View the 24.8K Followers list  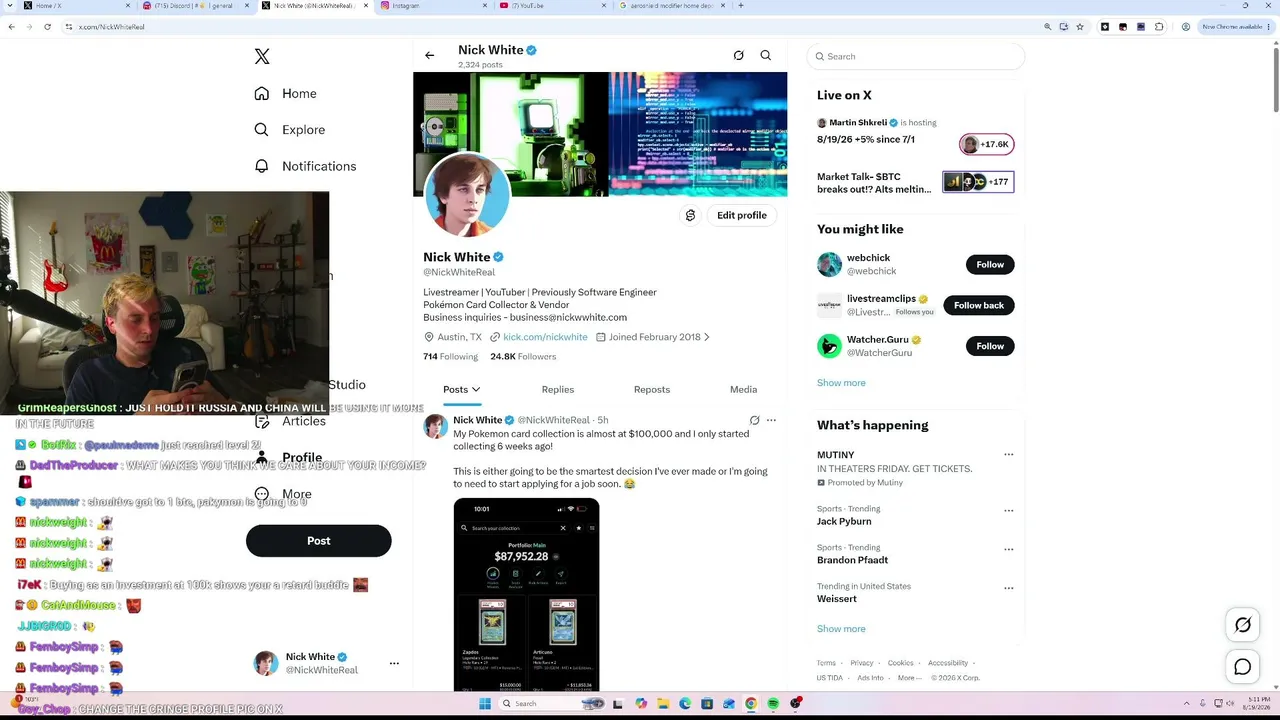pos(523,357)
